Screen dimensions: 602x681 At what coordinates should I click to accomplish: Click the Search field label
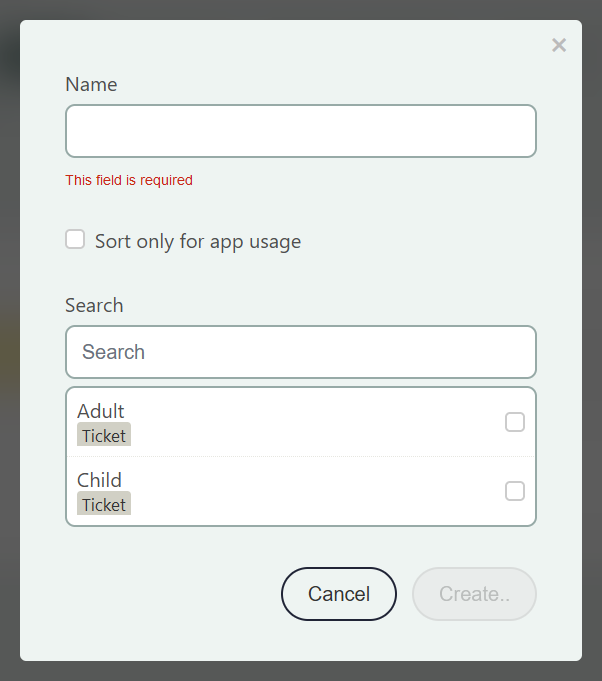[x=94, y=305]
